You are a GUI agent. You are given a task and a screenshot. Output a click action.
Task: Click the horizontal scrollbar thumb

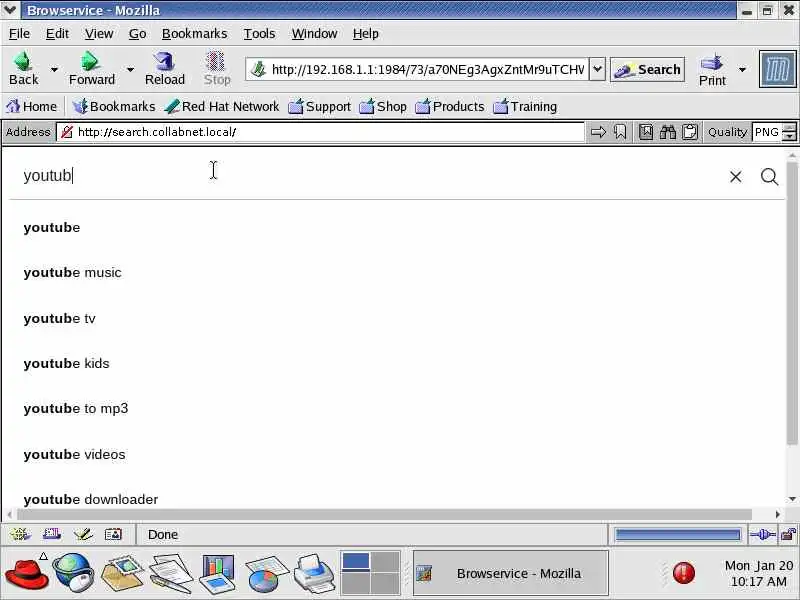tap(384, 514)
